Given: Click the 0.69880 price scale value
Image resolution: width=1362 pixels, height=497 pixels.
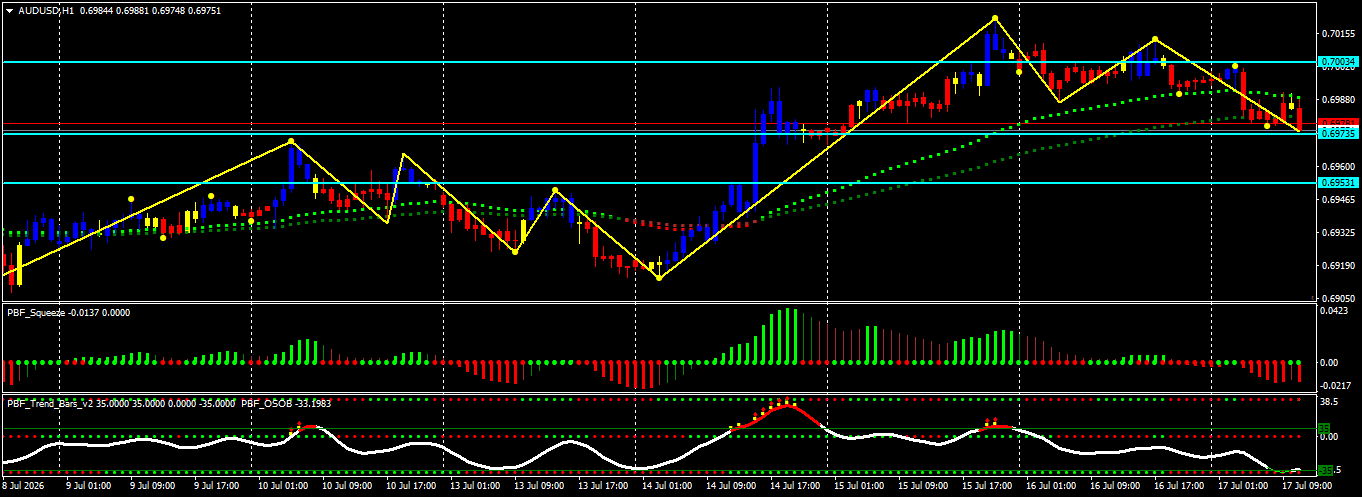Looking at the screenshot, I should point(1339,99).
